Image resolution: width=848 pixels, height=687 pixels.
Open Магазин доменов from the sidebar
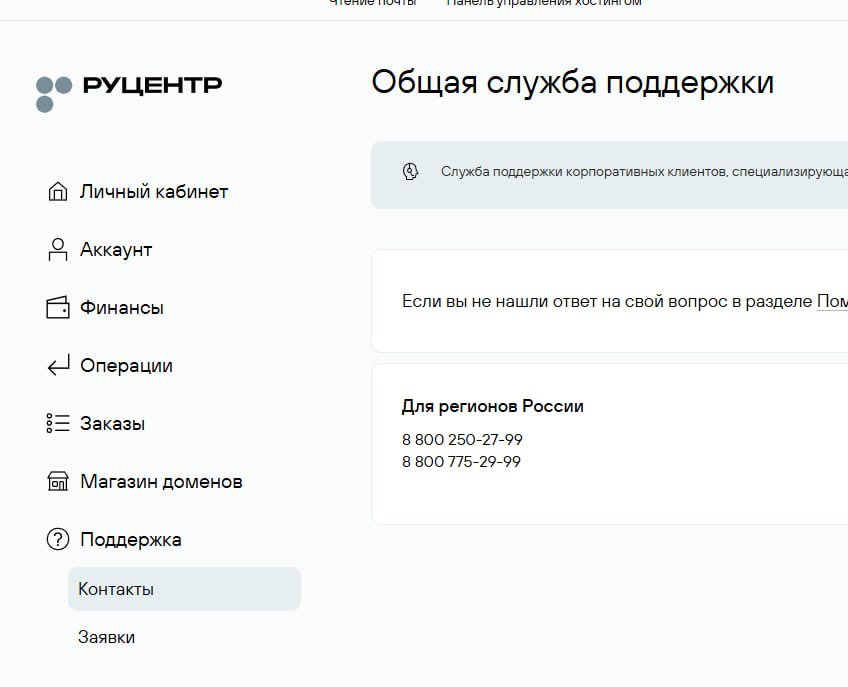(x=161, y=481)
